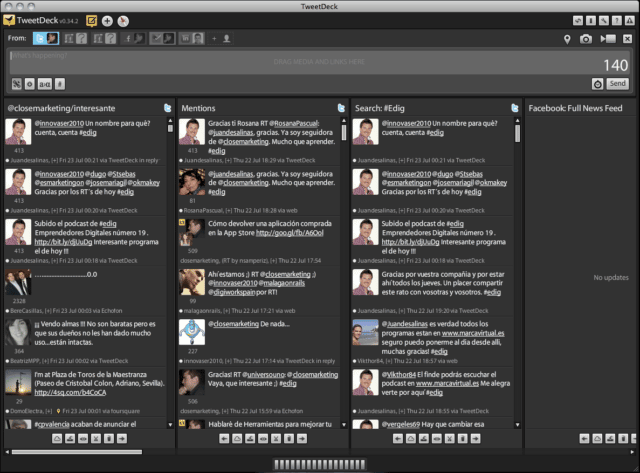Select the Mentions column header
This screenshot has height=473, width=640.
pos(198,108)
